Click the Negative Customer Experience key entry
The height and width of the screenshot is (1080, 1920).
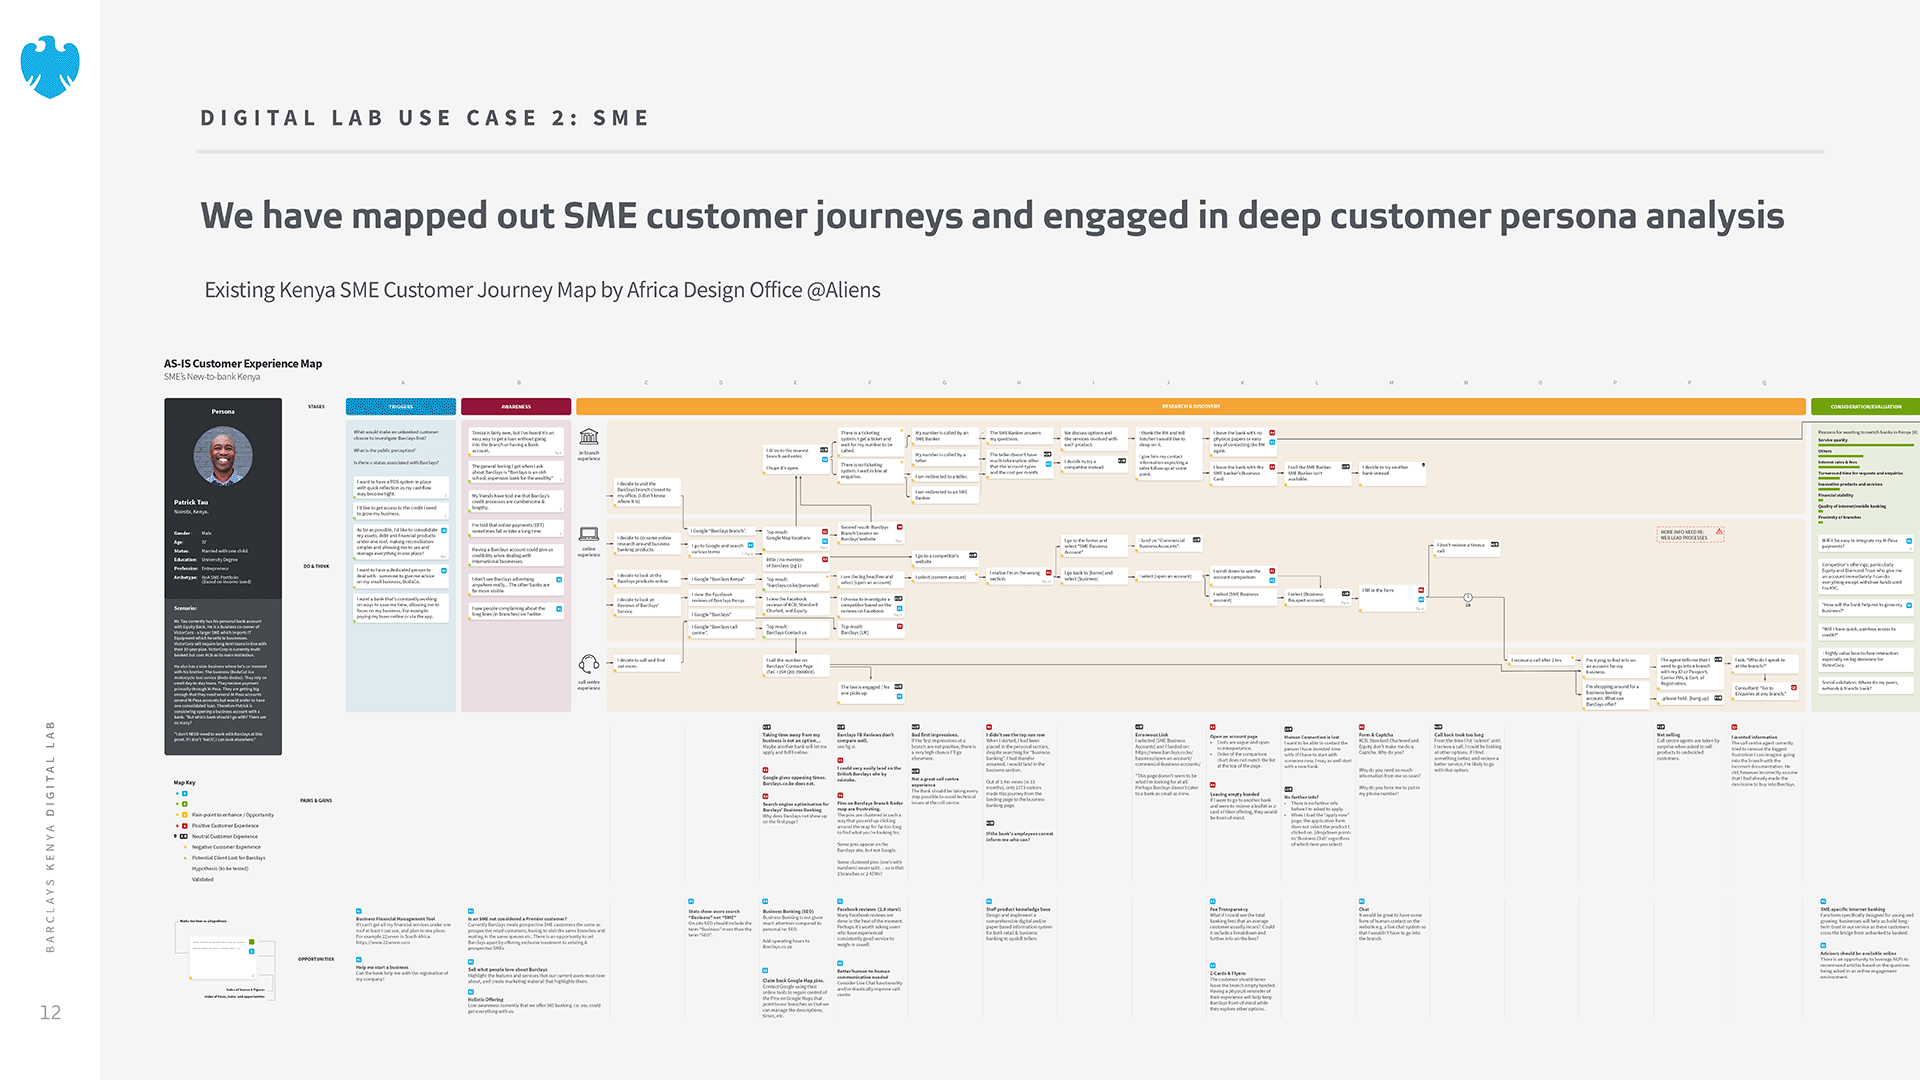coord(226,847)
